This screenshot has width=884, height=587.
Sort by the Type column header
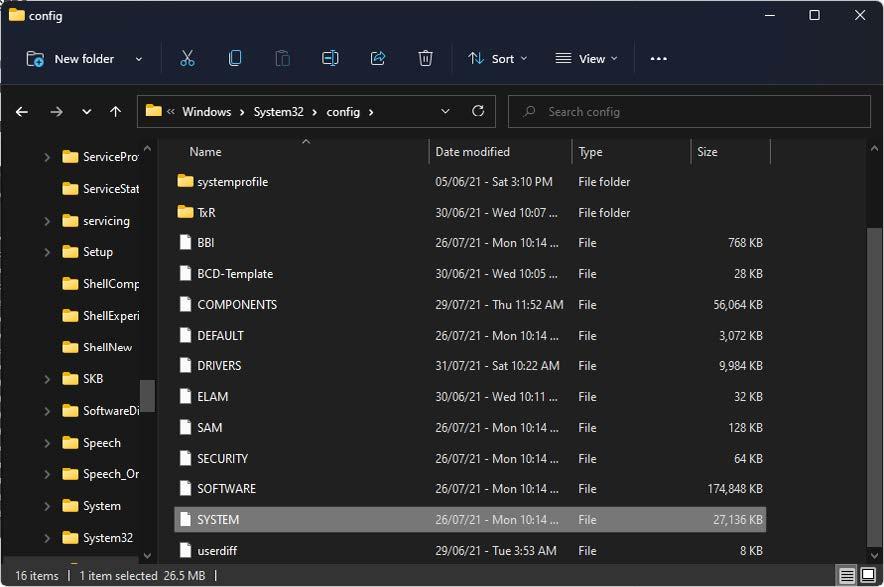click(590, 152)
